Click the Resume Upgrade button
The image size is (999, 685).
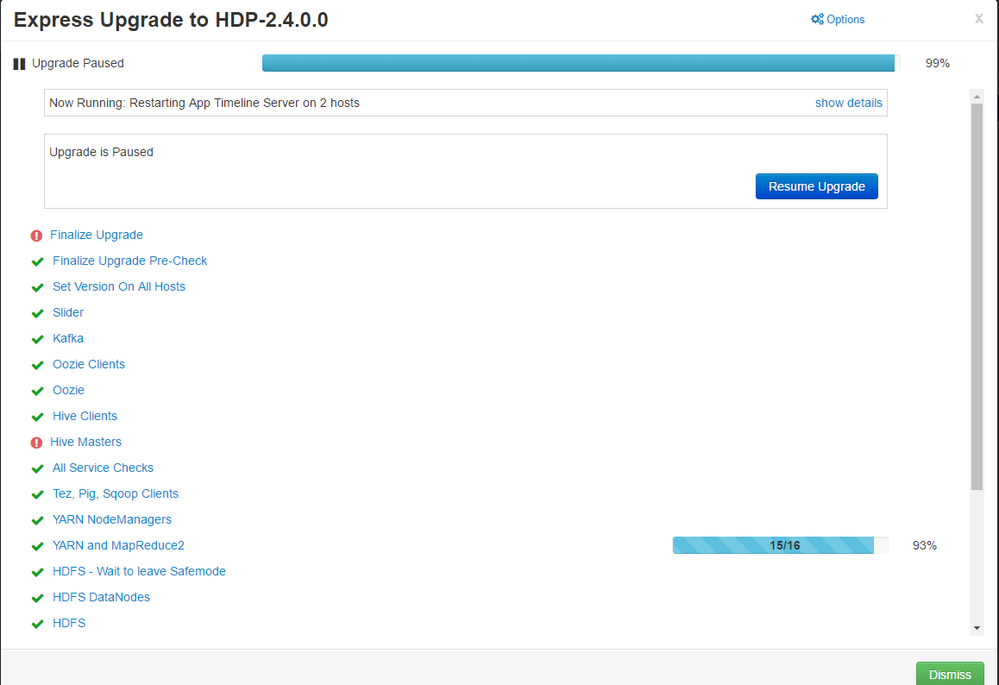click(817, 186)
